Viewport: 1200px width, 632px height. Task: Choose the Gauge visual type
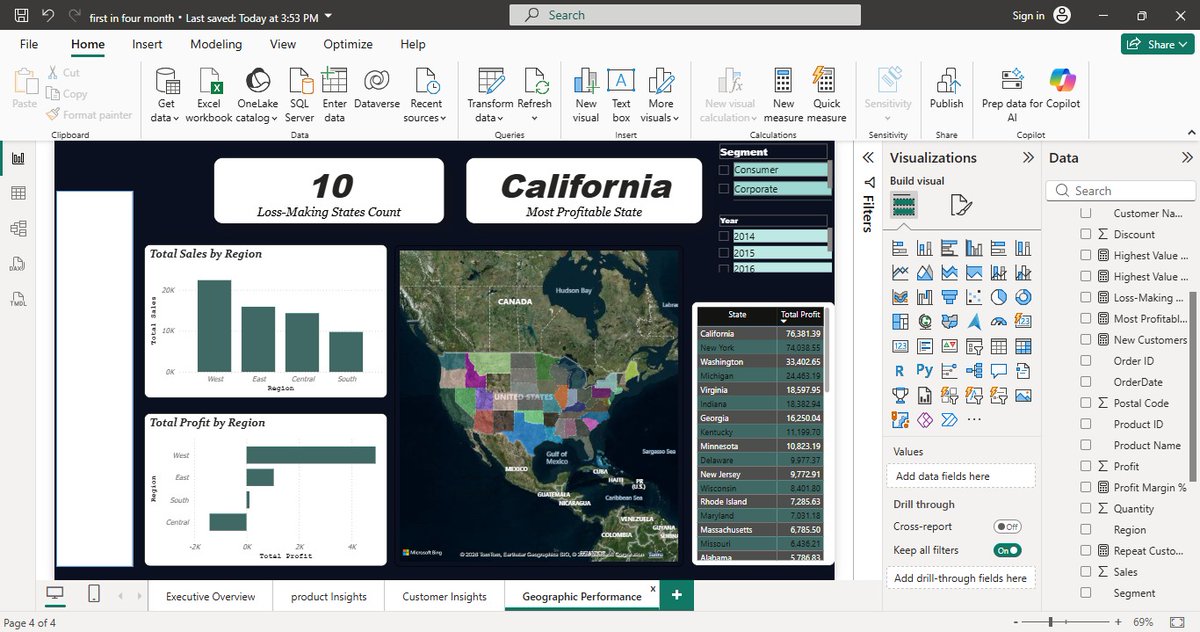coord(998,321)
